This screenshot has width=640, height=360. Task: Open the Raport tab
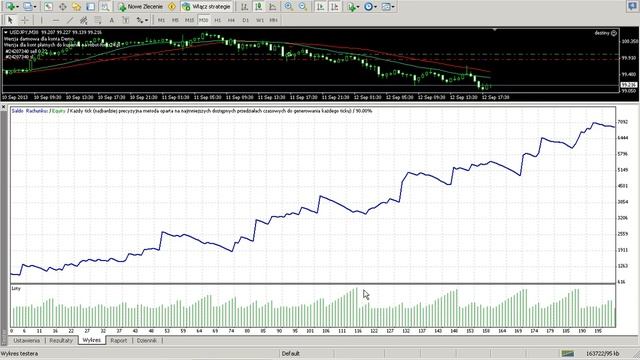tap(119, 340)
